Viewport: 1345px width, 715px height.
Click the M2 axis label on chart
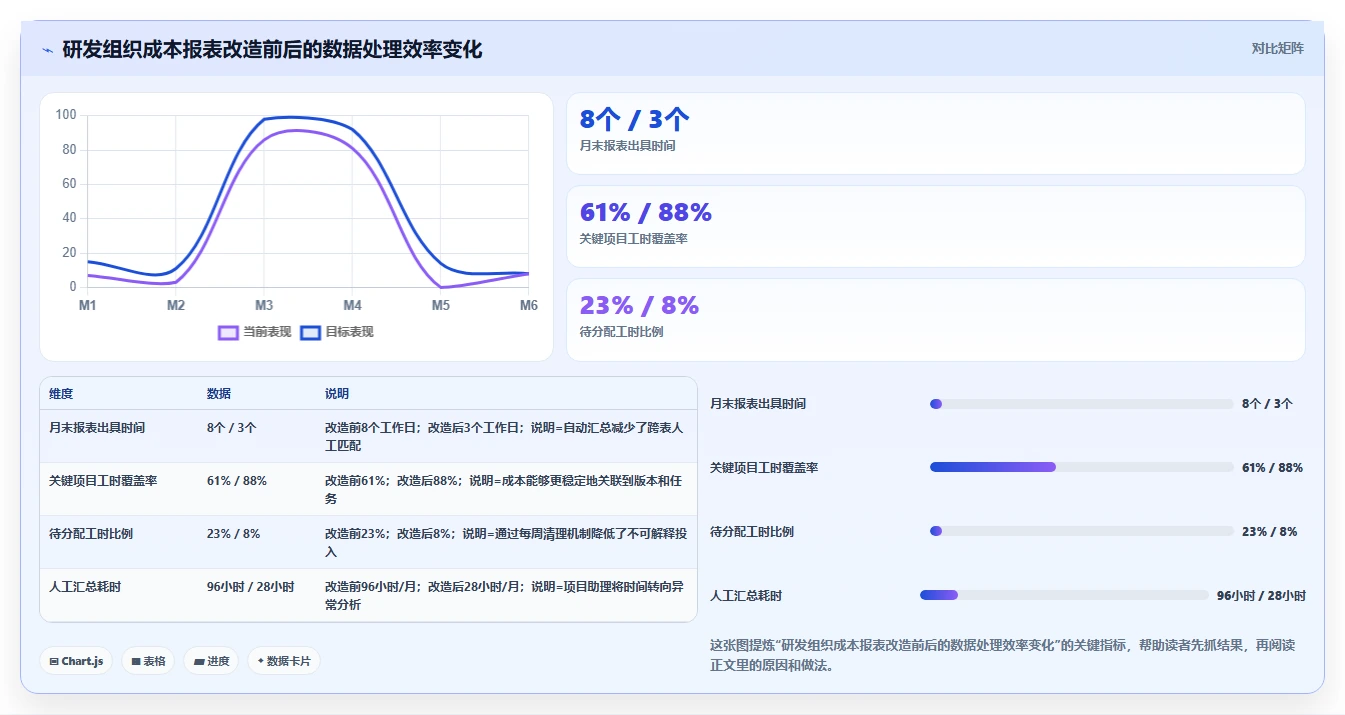[x=176, y=305]
